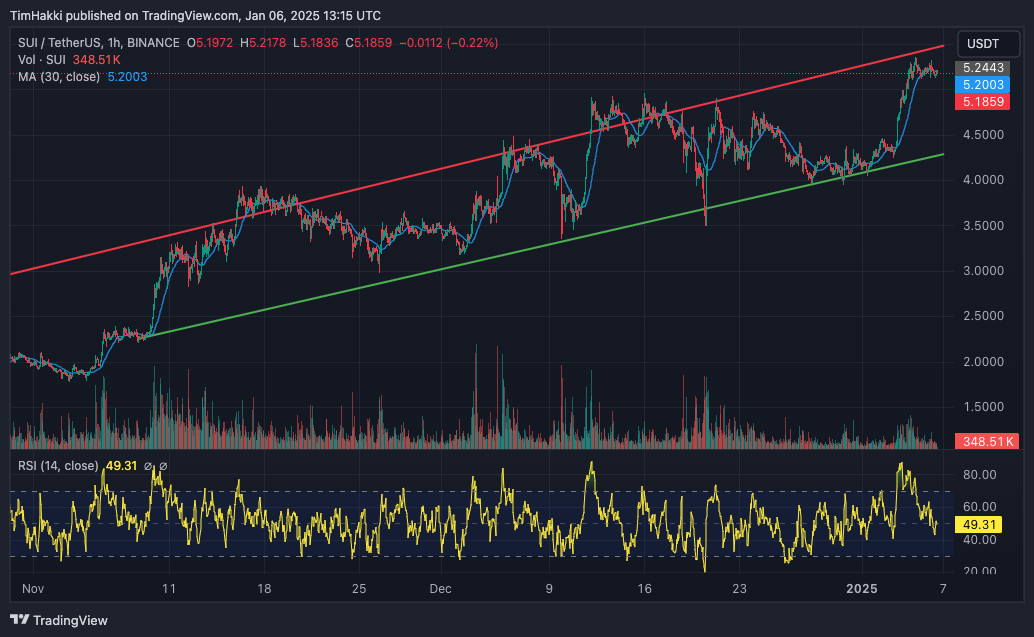The height and width of the screenshot is (637, 1034).
Task: Click the open value O5.1972
Action: [x=210, y=43]
